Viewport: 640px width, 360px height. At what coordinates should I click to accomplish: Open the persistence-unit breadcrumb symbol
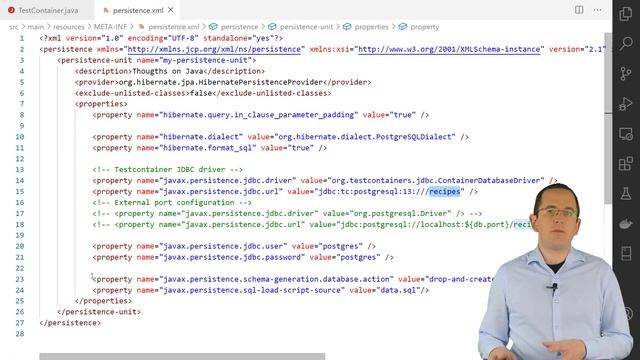[x=306, y=27]
